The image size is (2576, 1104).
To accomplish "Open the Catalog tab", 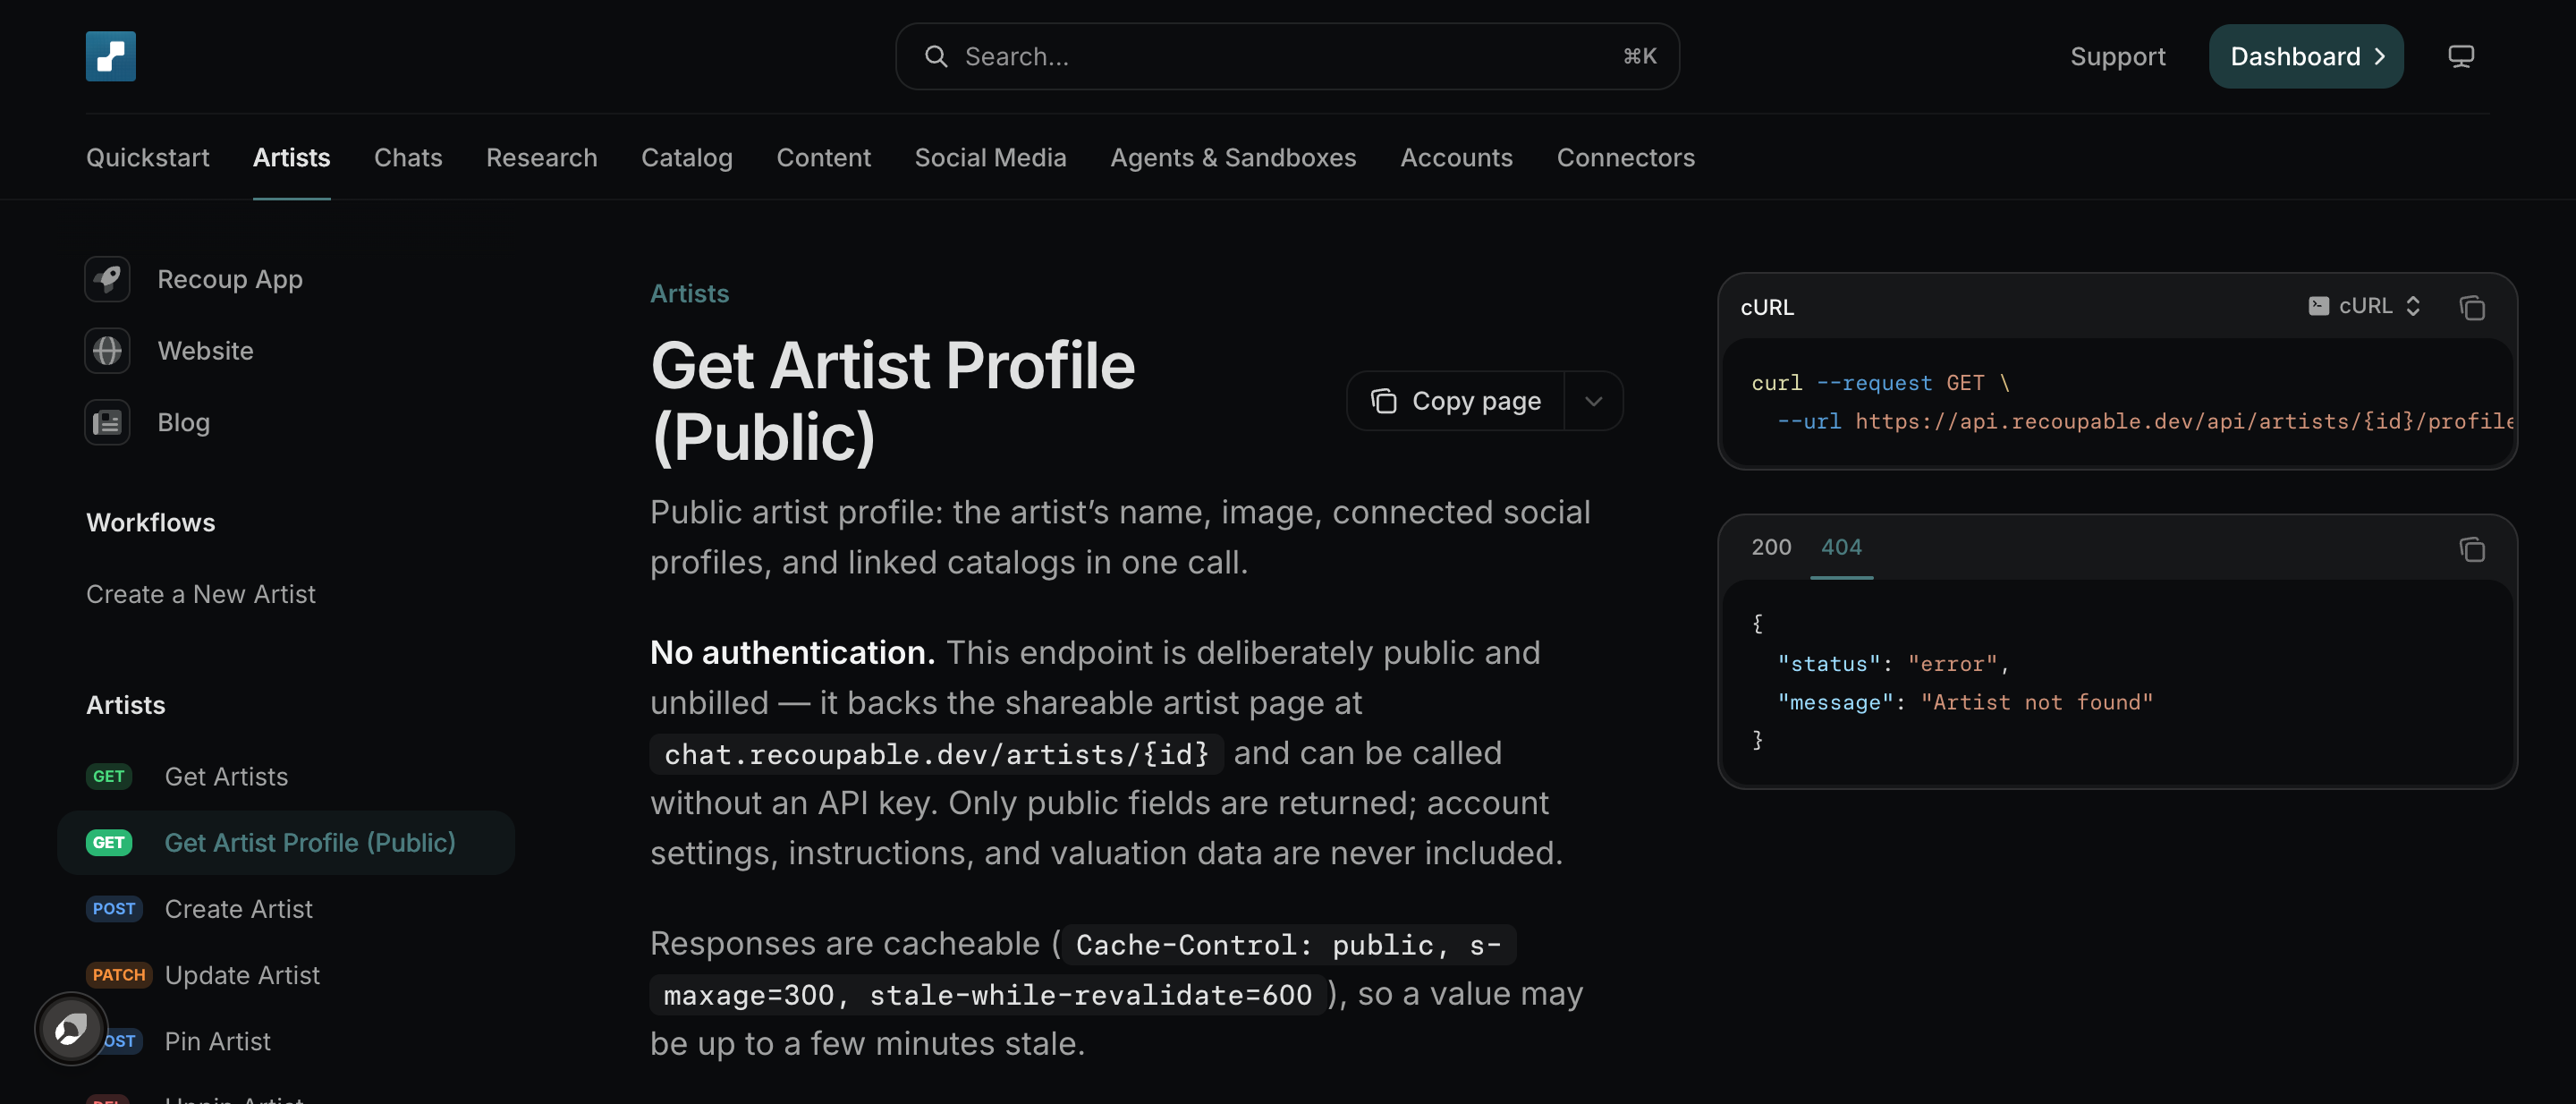I will tap(687, 157).
